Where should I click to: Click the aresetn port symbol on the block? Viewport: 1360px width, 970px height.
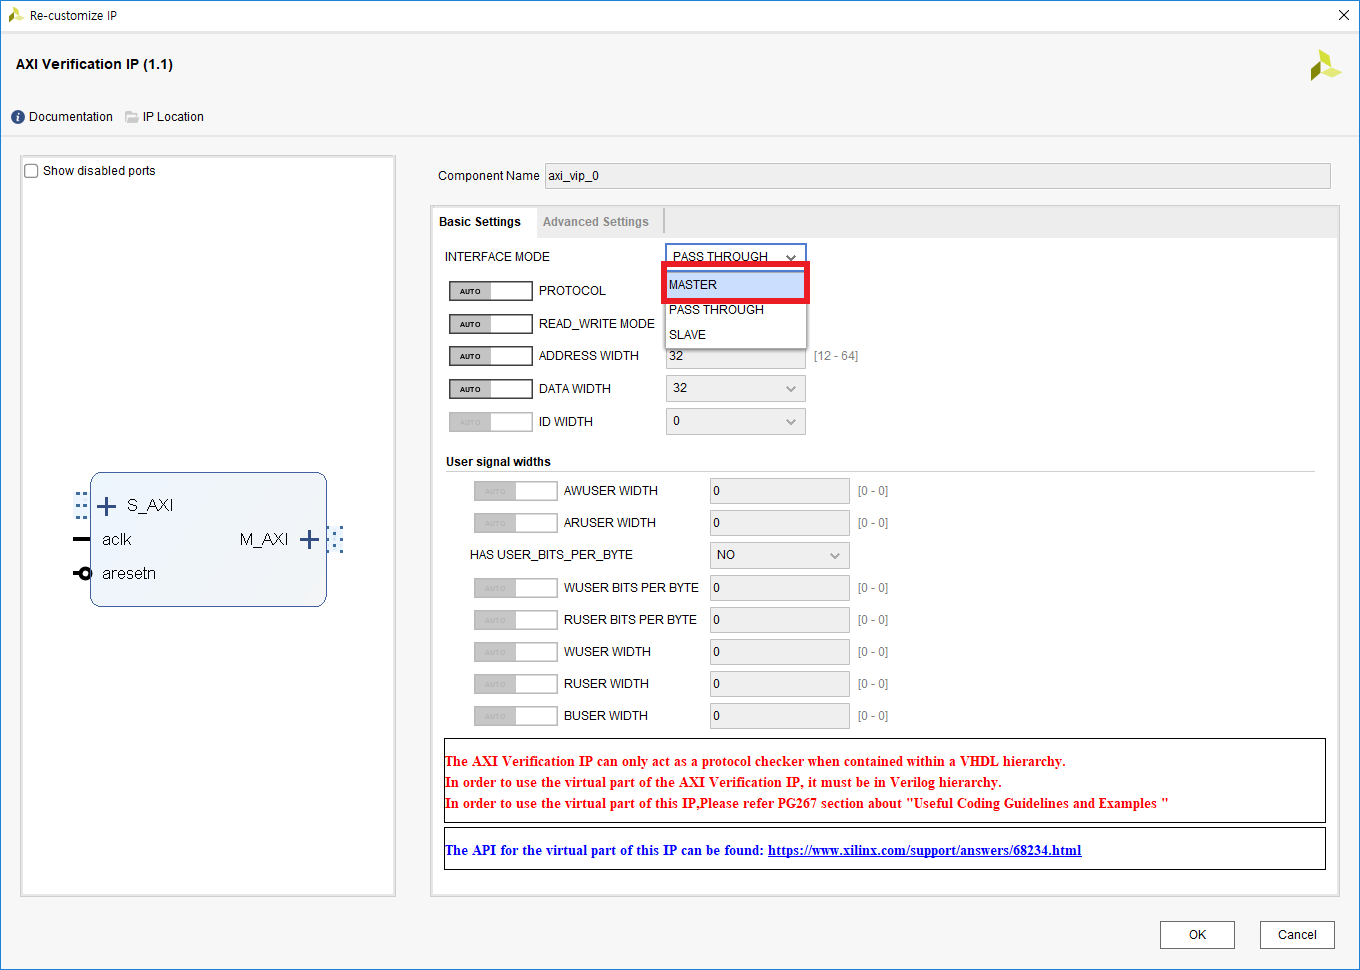(x=82, y=573)
